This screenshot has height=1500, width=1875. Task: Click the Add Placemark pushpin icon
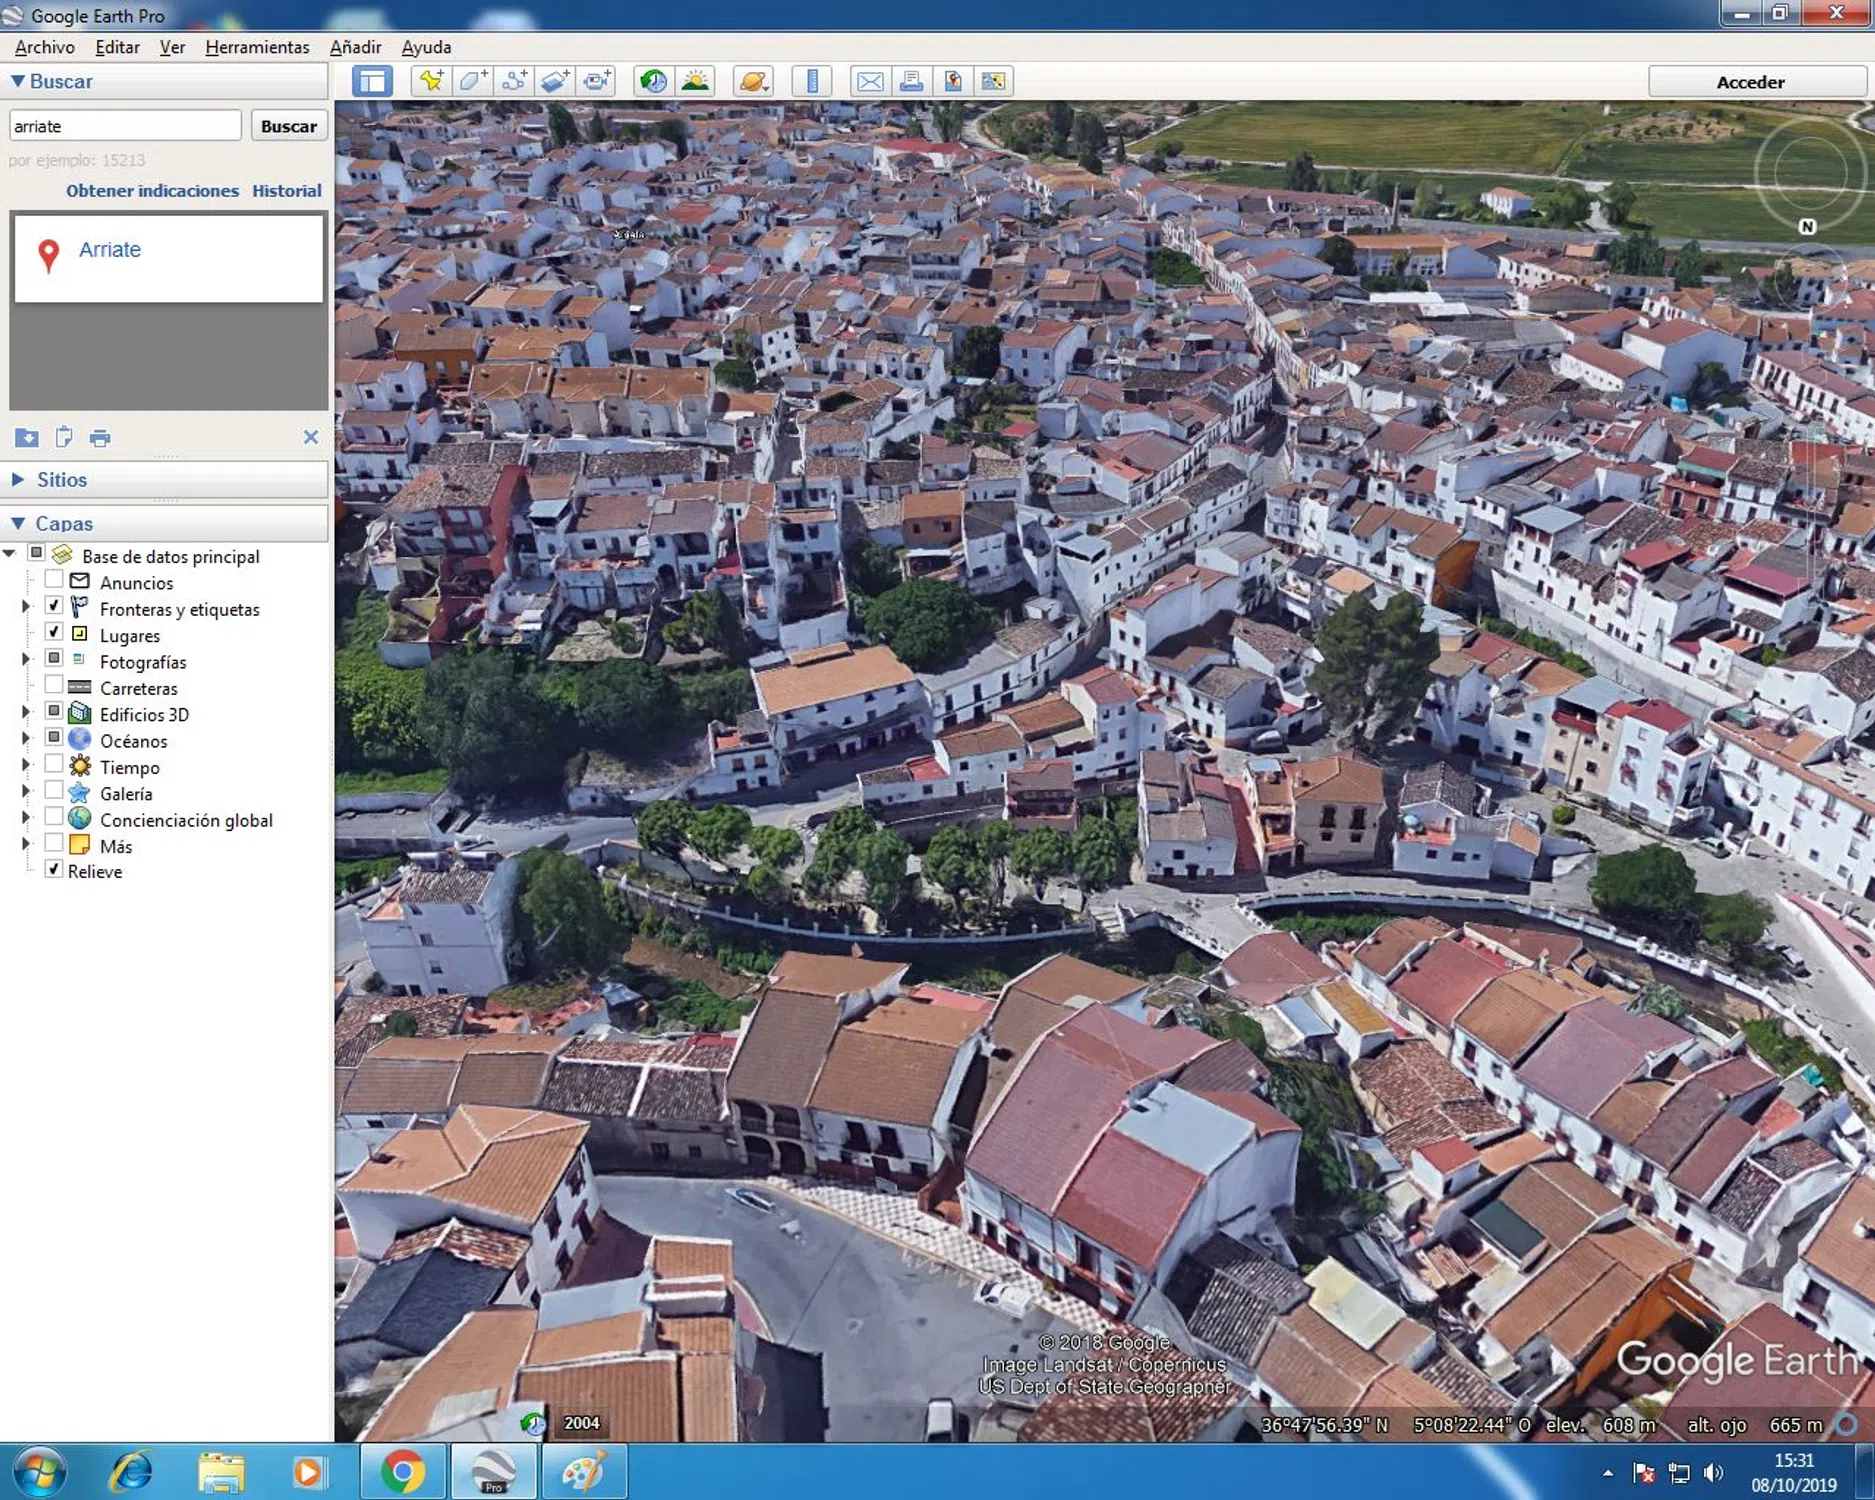pos(431,81)
